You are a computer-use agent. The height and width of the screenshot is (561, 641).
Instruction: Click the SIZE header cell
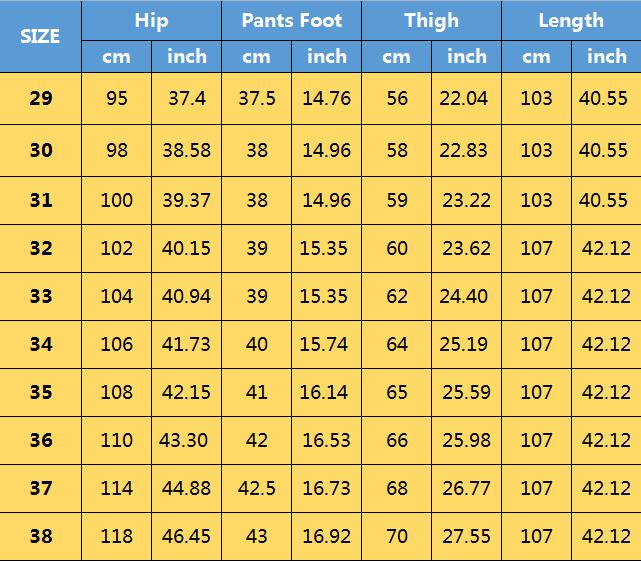tap(40, 36)
